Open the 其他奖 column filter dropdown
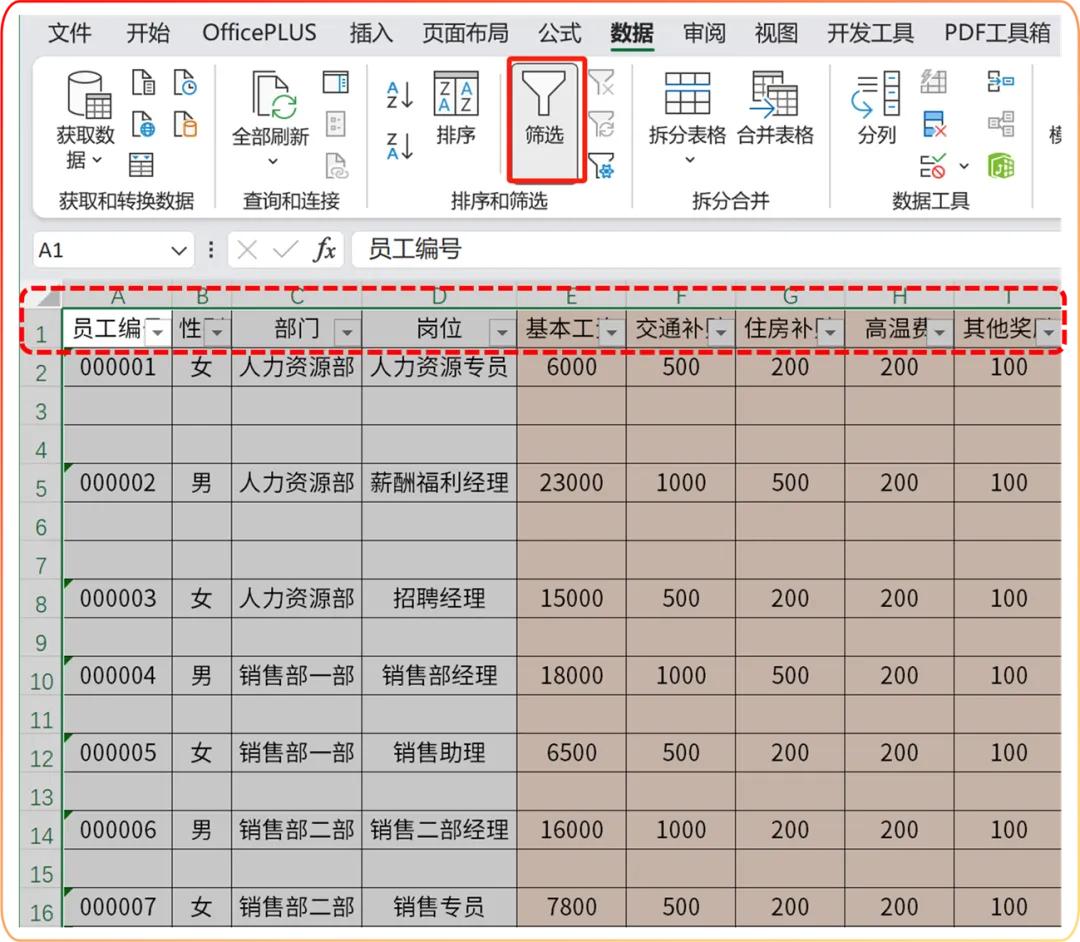The image size is (1080, 942). tap(1048, 333)
